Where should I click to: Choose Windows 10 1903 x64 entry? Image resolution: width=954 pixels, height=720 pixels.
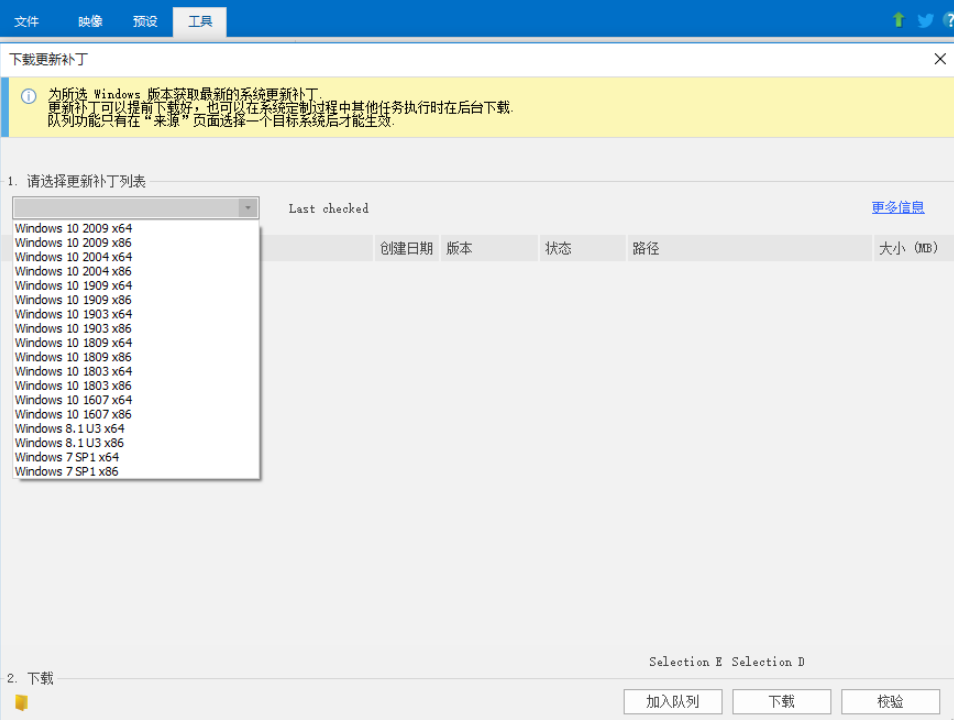point(136,314)
